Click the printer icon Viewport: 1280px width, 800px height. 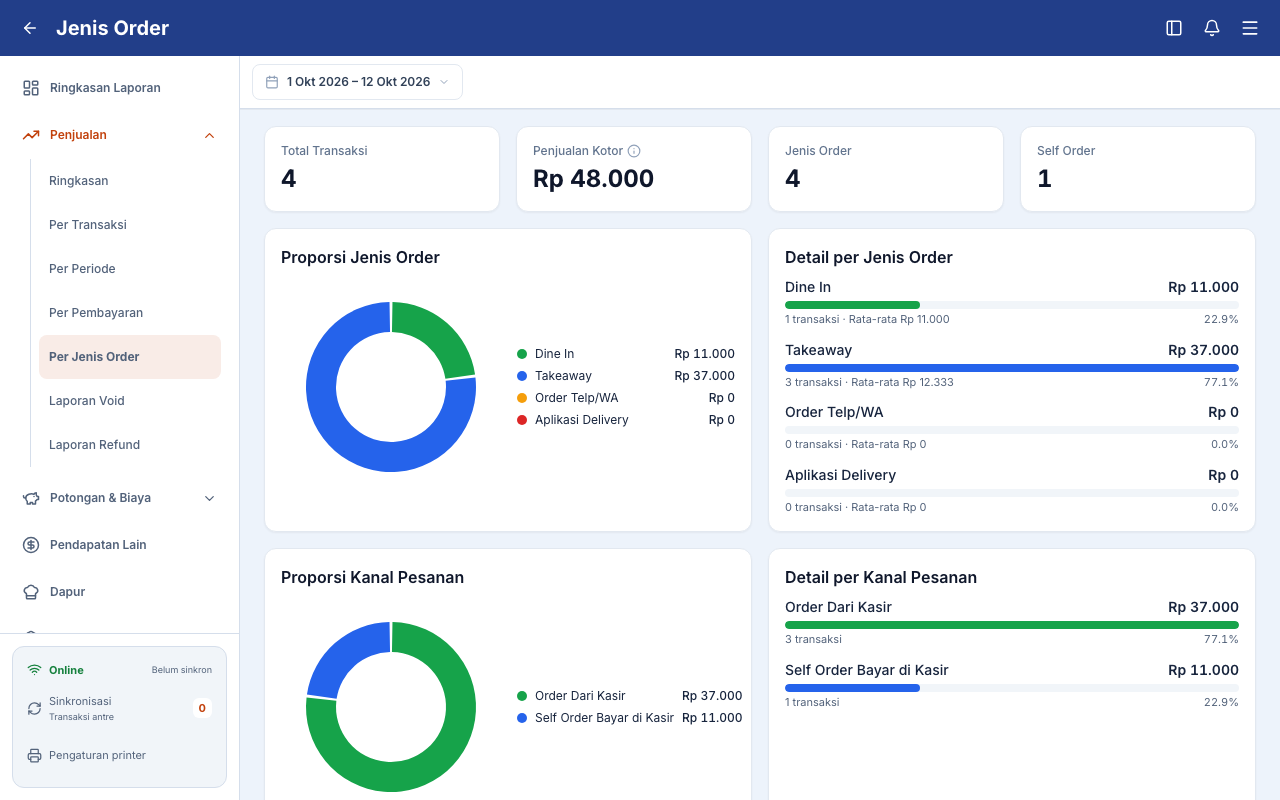click(34, 755)
